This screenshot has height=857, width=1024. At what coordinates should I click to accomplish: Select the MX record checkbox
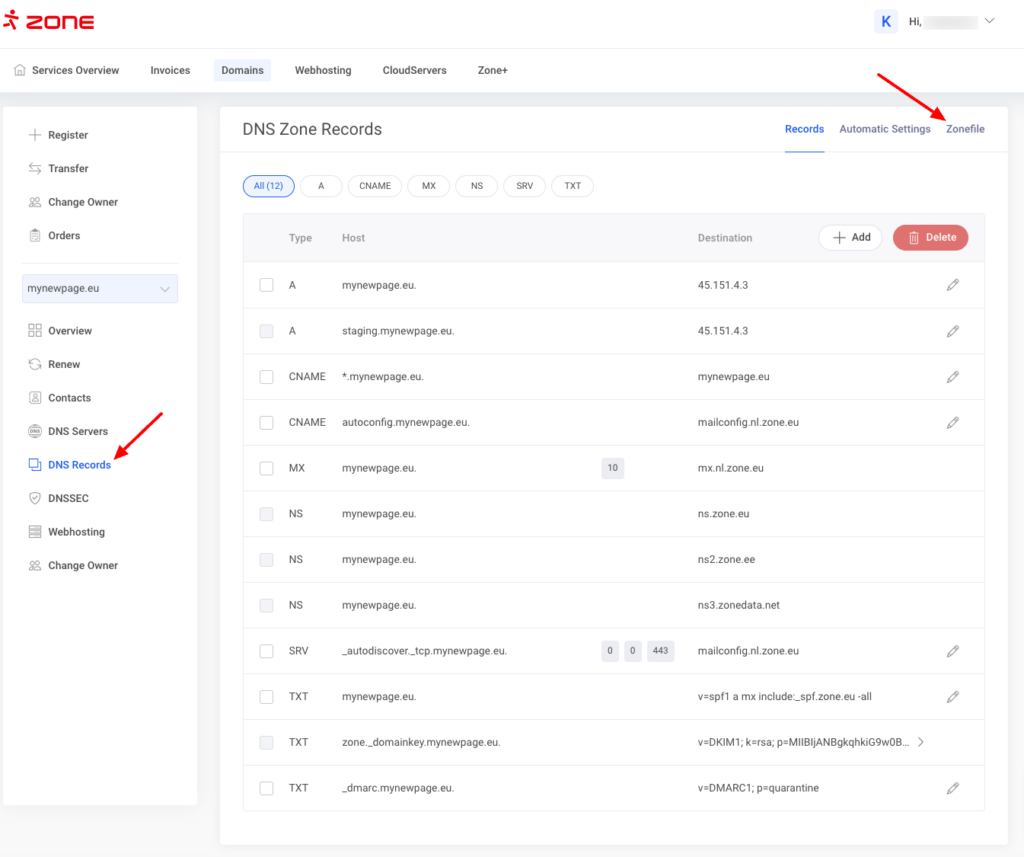point(266,468)
